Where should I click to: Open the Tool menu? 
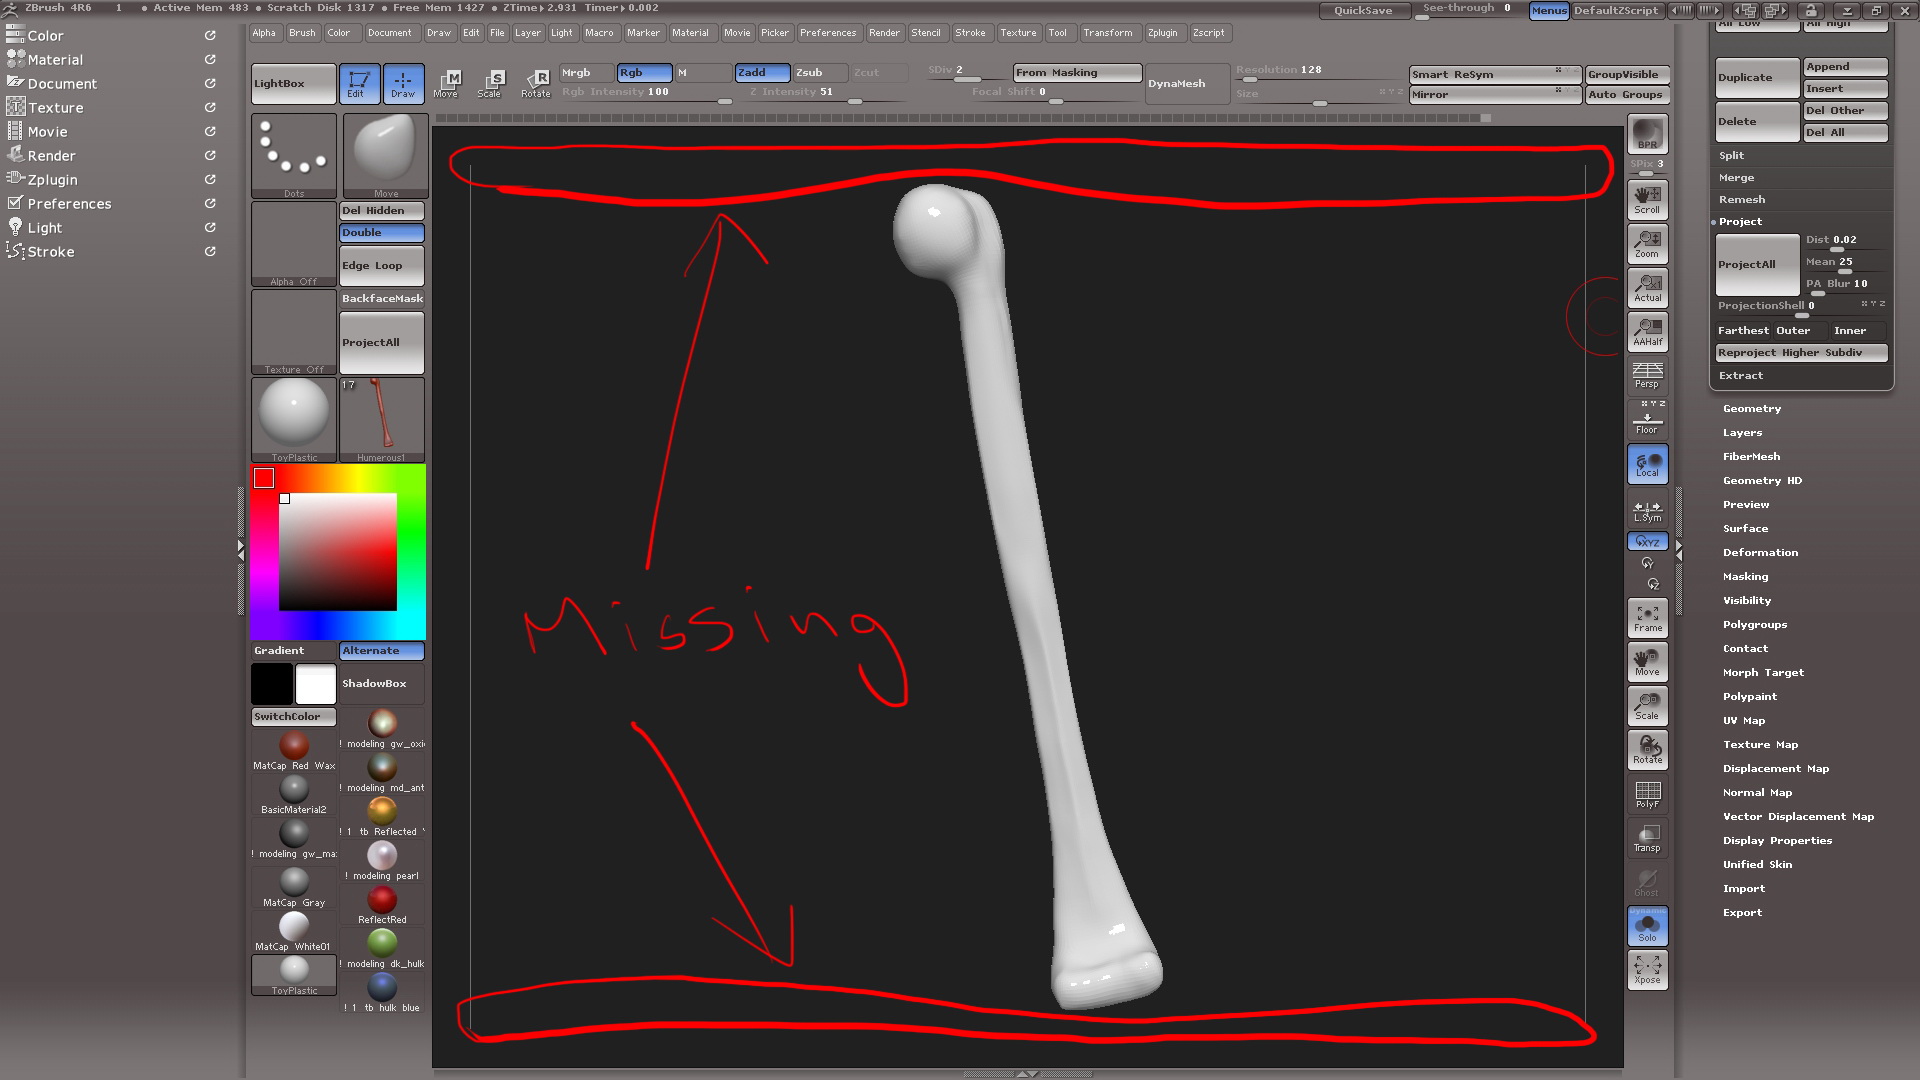point(1059,32)
